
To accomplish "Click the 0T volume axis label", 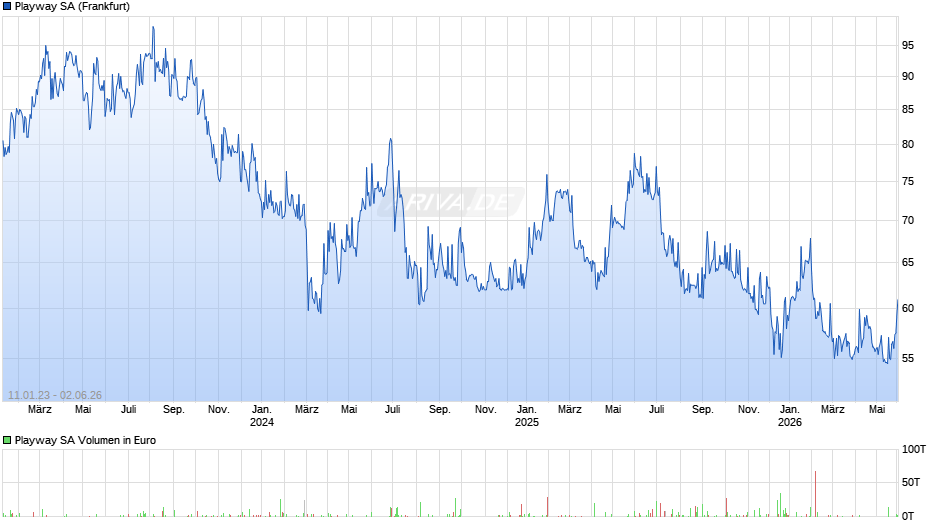I will [908, 516].
